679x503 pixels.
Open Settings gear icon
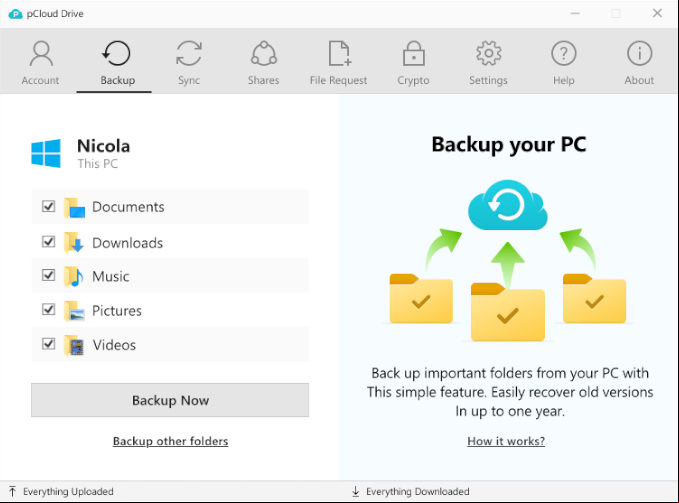click(x=488, y=54)
